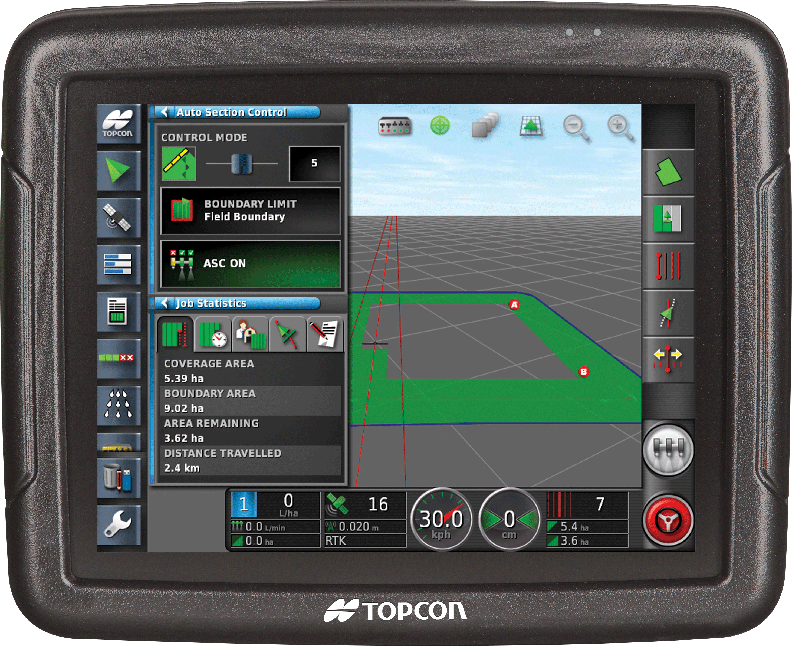This screenshot has height=646, width=792.
Task: Open the spray nozzle droplets icon
Action: pos(118,404)
